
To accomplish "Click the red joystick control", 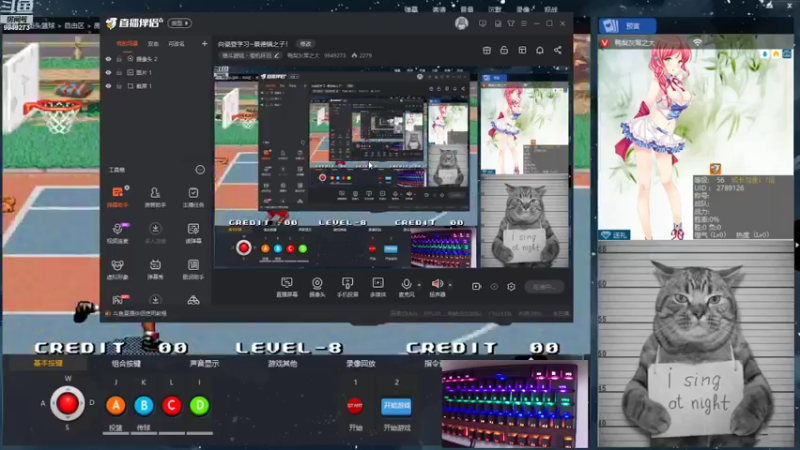I will point(67,404).
